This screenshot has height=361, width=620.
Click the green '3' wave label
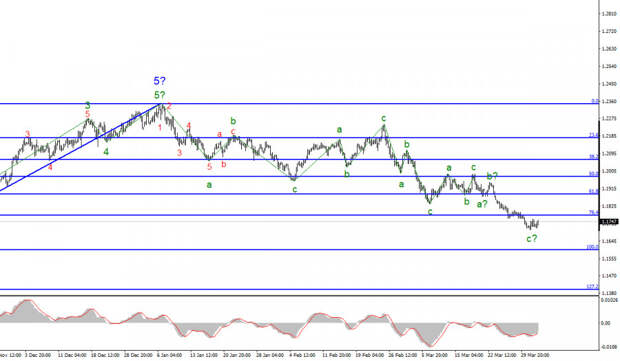coord(88,105)
